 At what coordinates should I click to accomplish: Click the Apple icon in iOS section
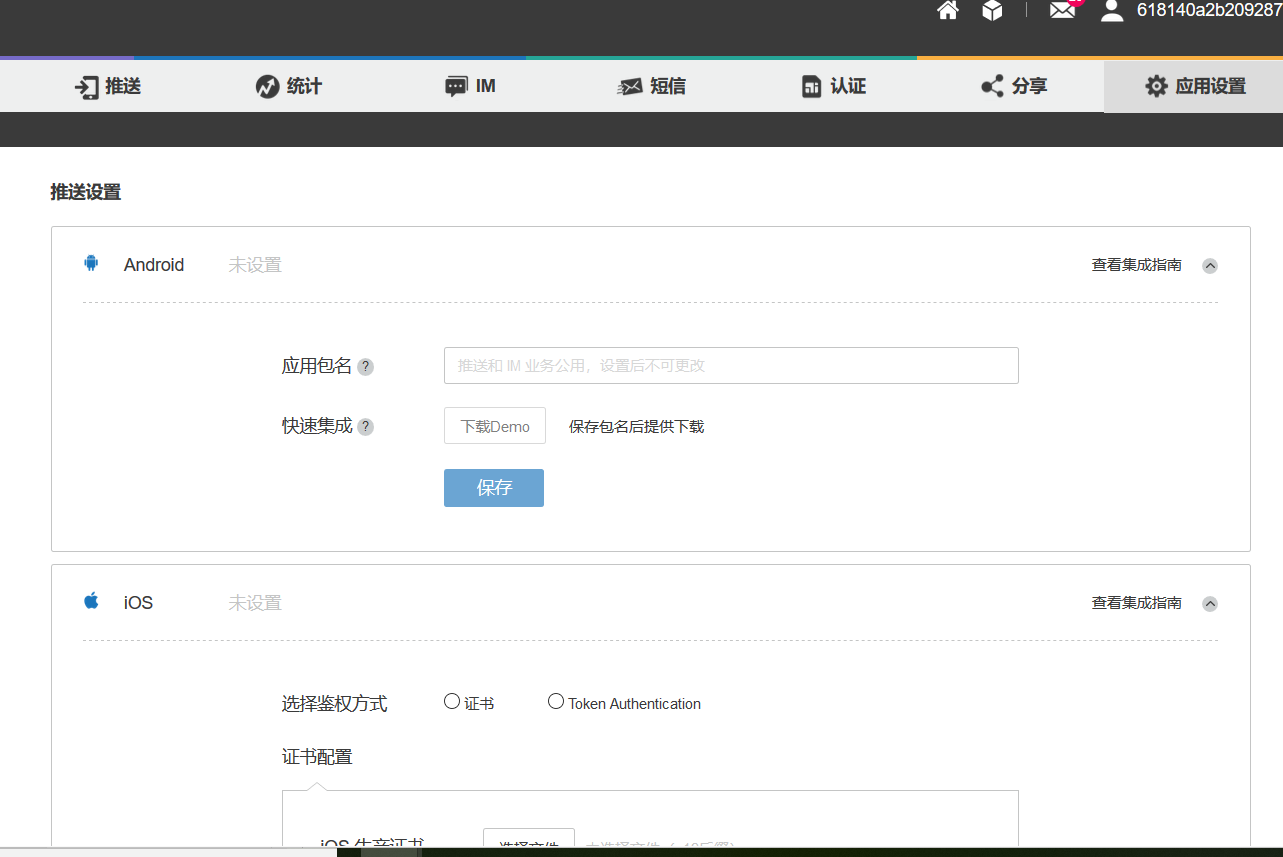[91, 600]
